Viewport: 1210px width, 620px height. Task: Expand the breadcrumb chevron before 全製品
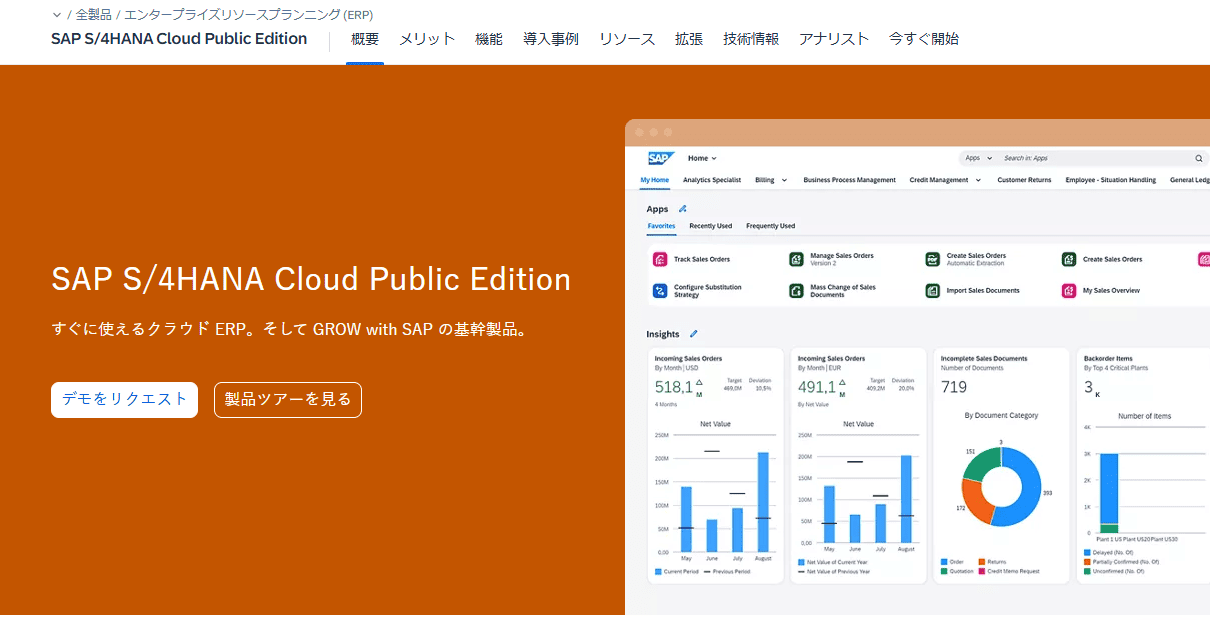coord(57,15)
